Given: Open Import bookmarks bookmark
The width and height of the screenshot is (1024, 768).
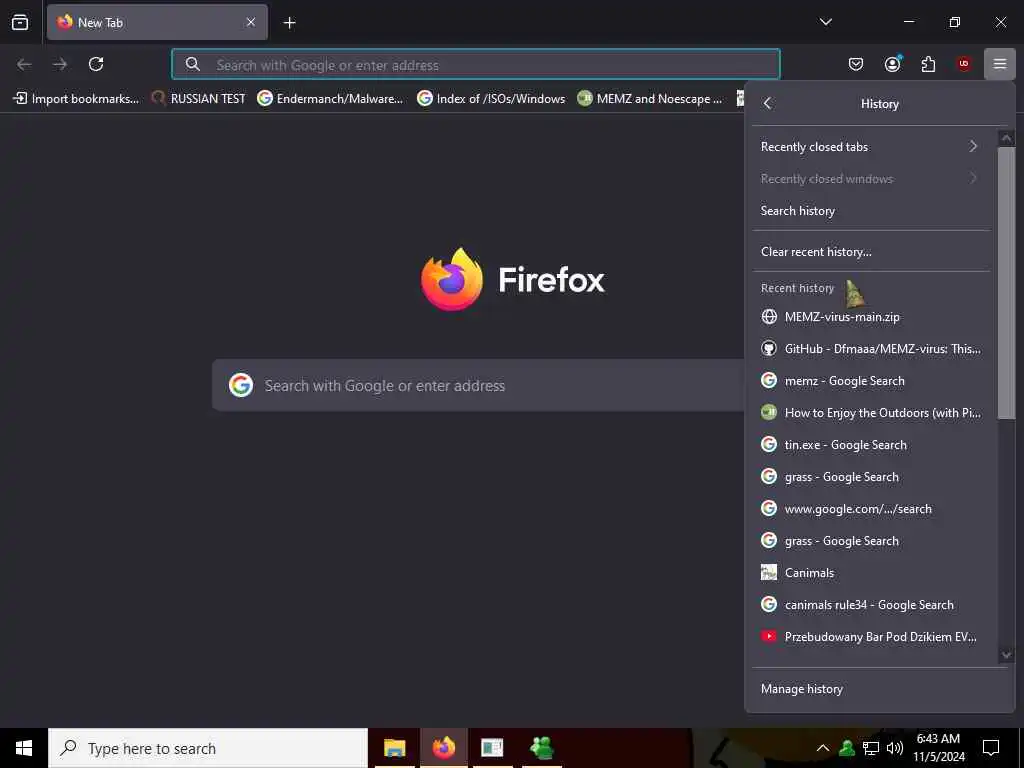Looking at the screenshot, I should coord(76,99).
